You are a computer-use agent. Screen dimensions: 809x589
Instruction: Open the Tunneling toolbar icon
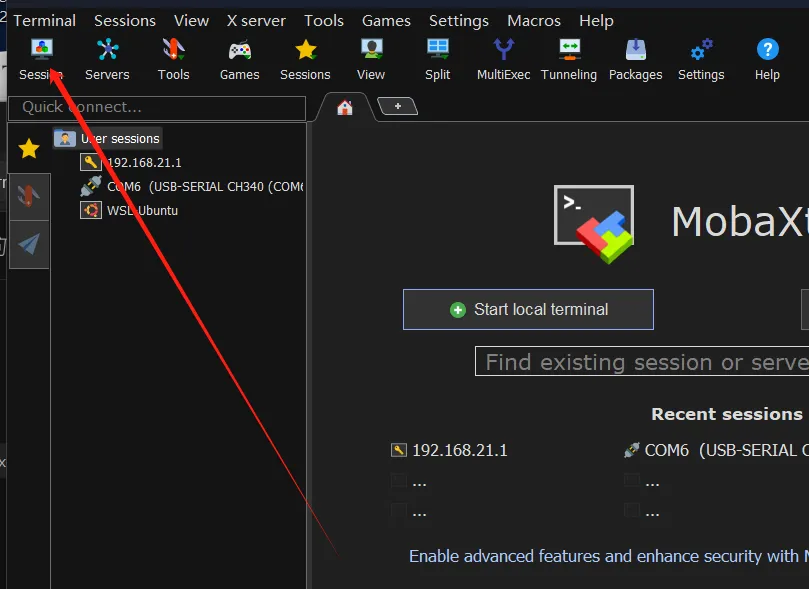(x=569, y=59)
